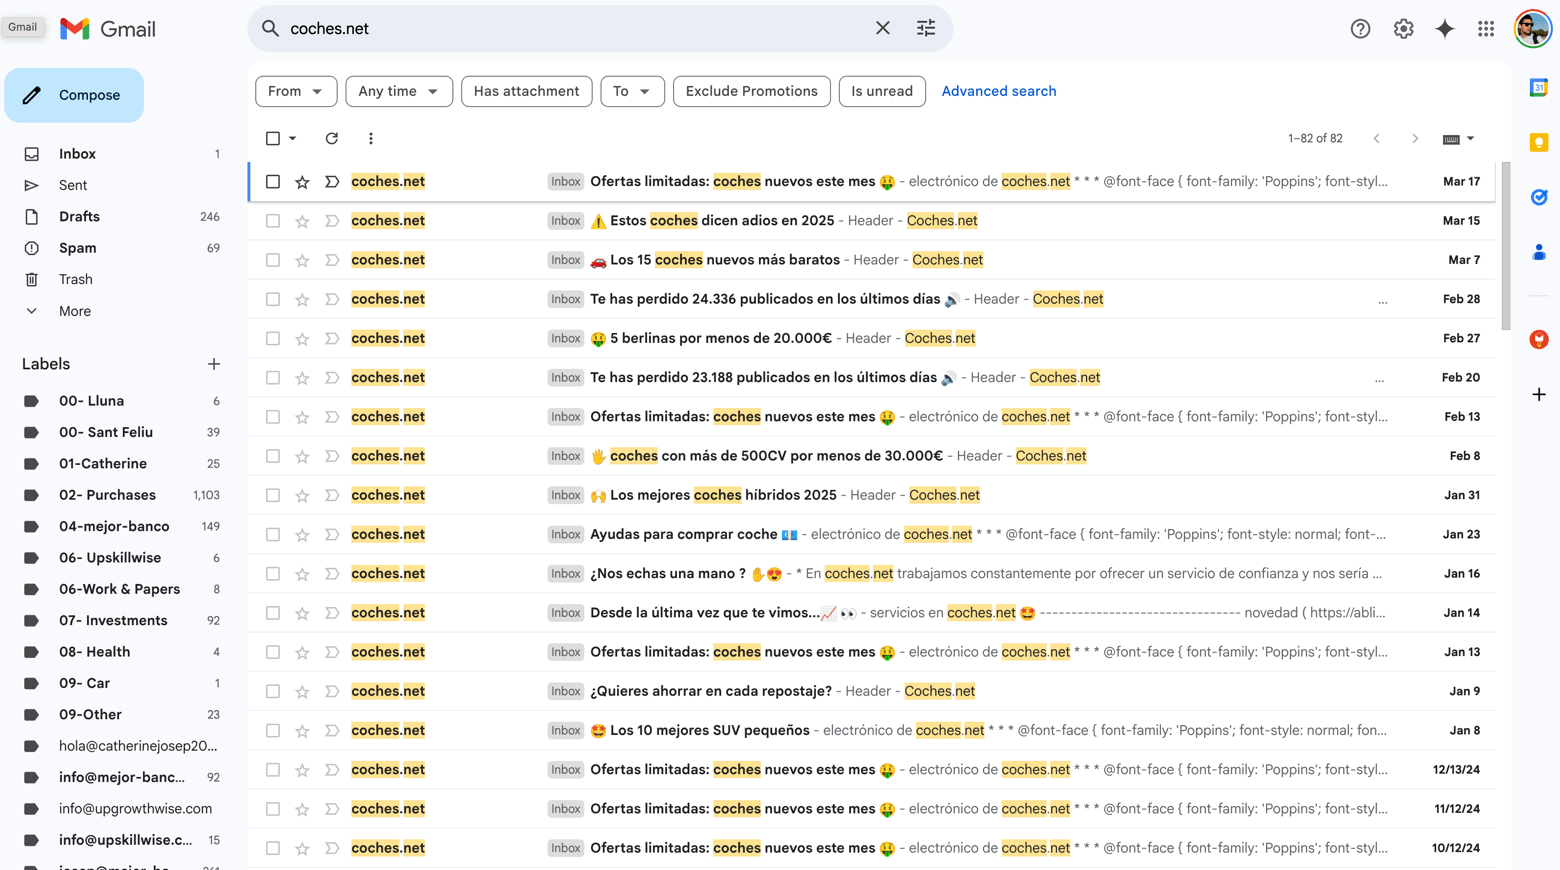Open the select-all dropdown arrow
Screen dimensions: 1560x870
293,138
